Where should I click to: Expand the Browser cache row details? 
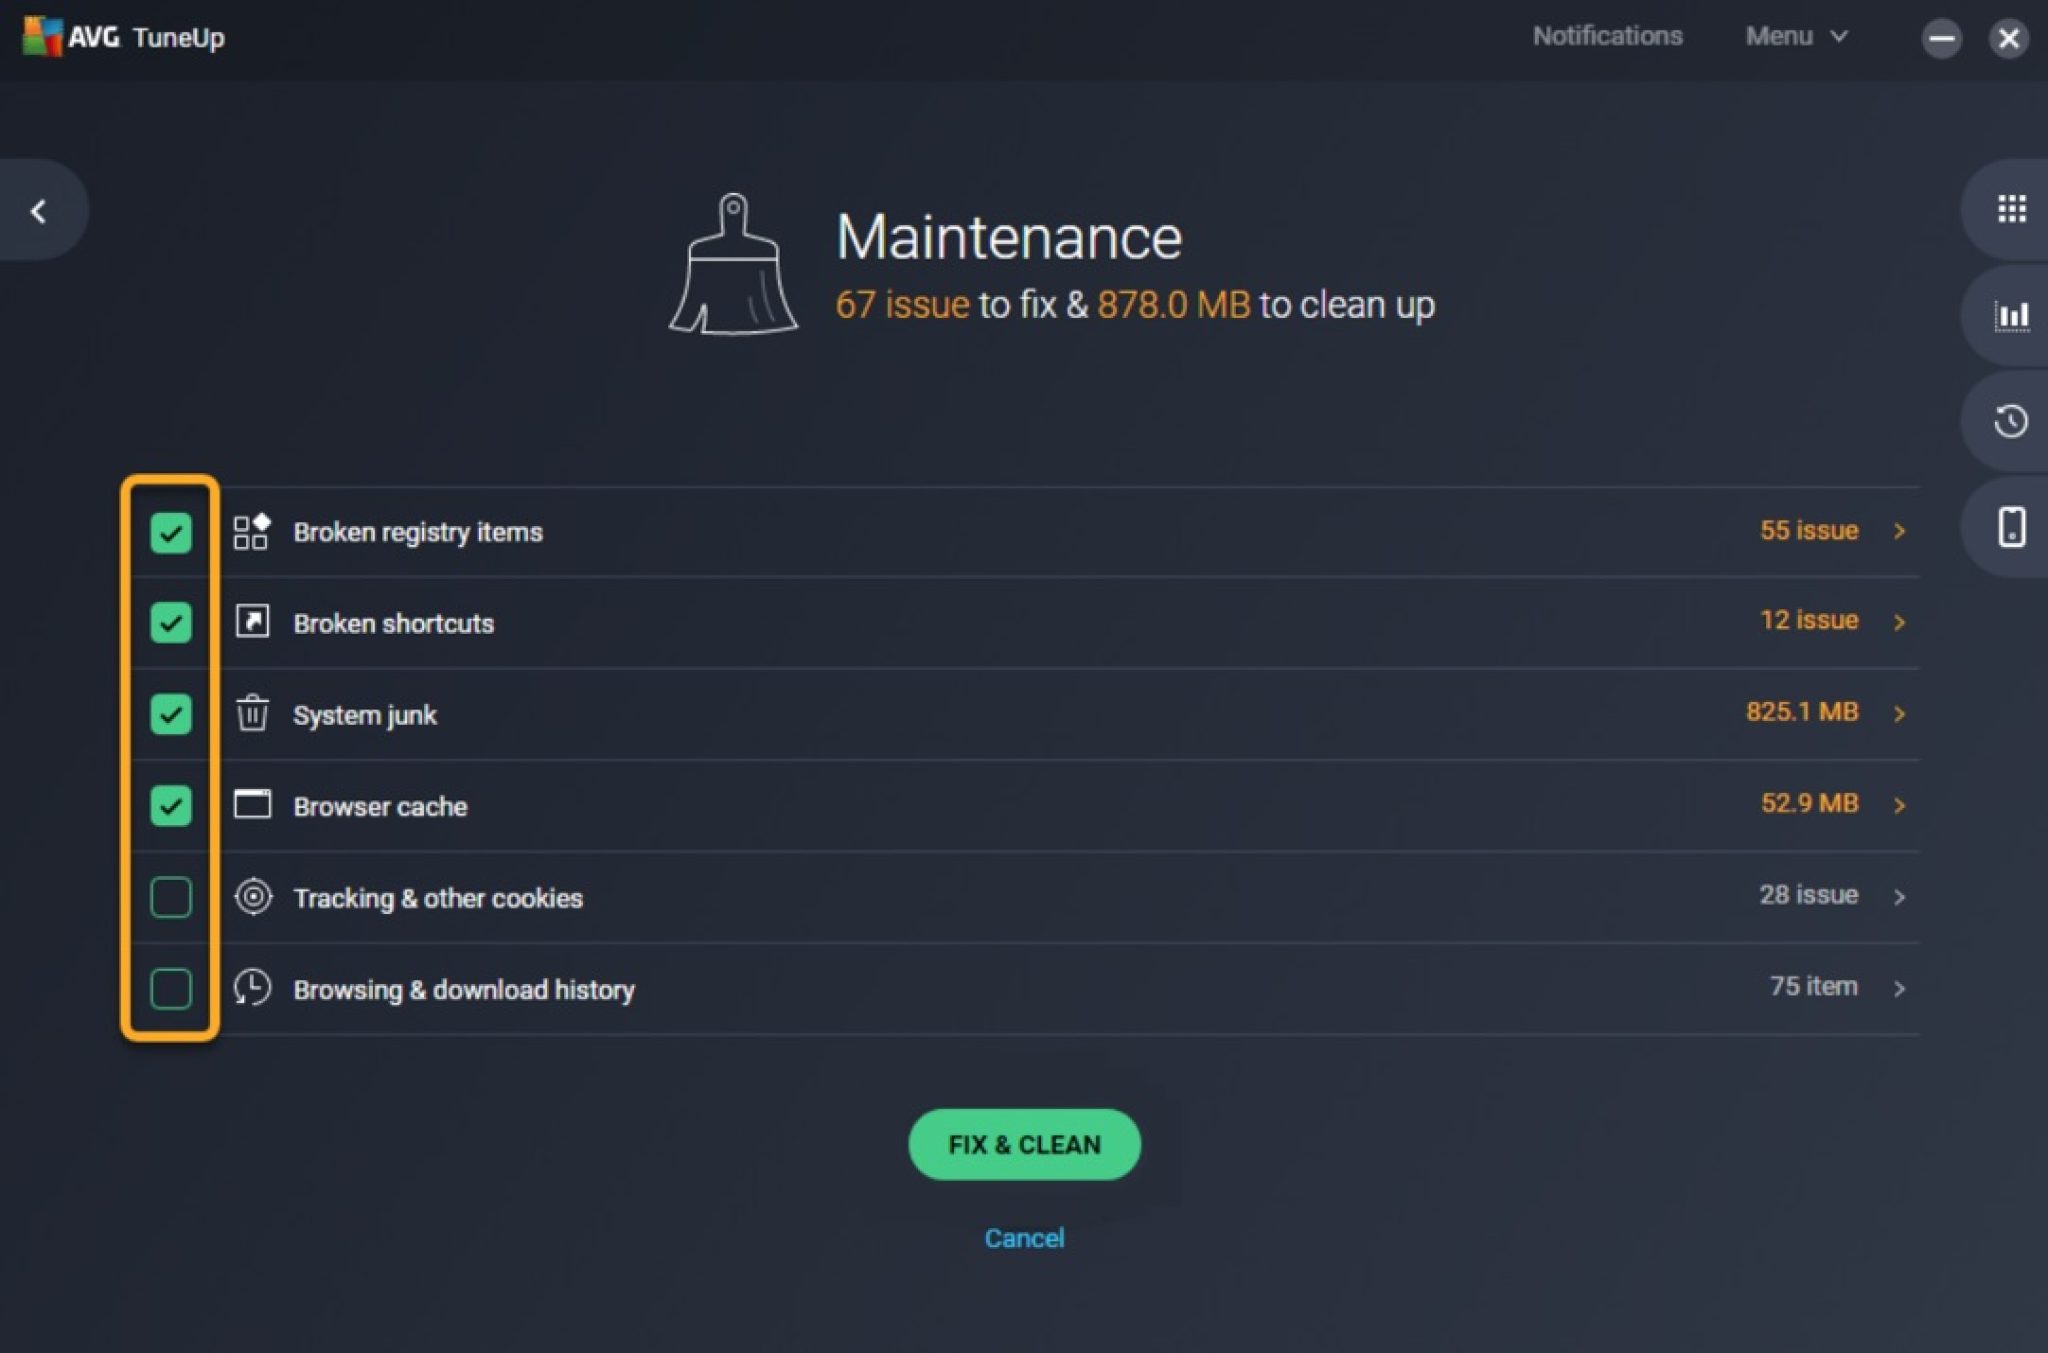point(1900,805)
